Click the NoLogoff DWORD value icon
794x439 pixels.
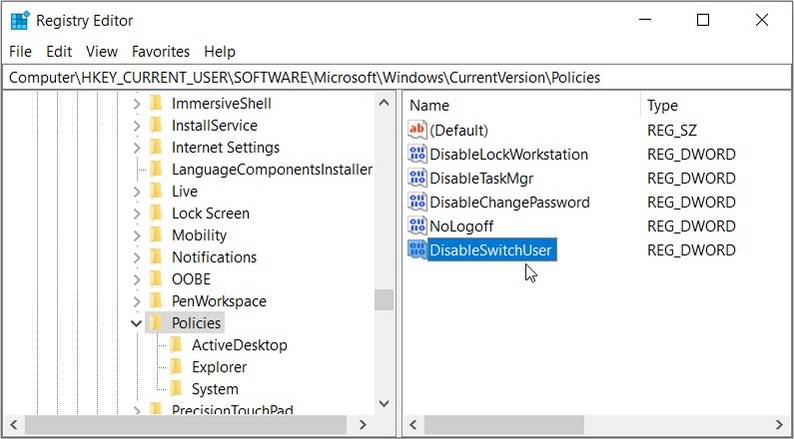[417, 226]
